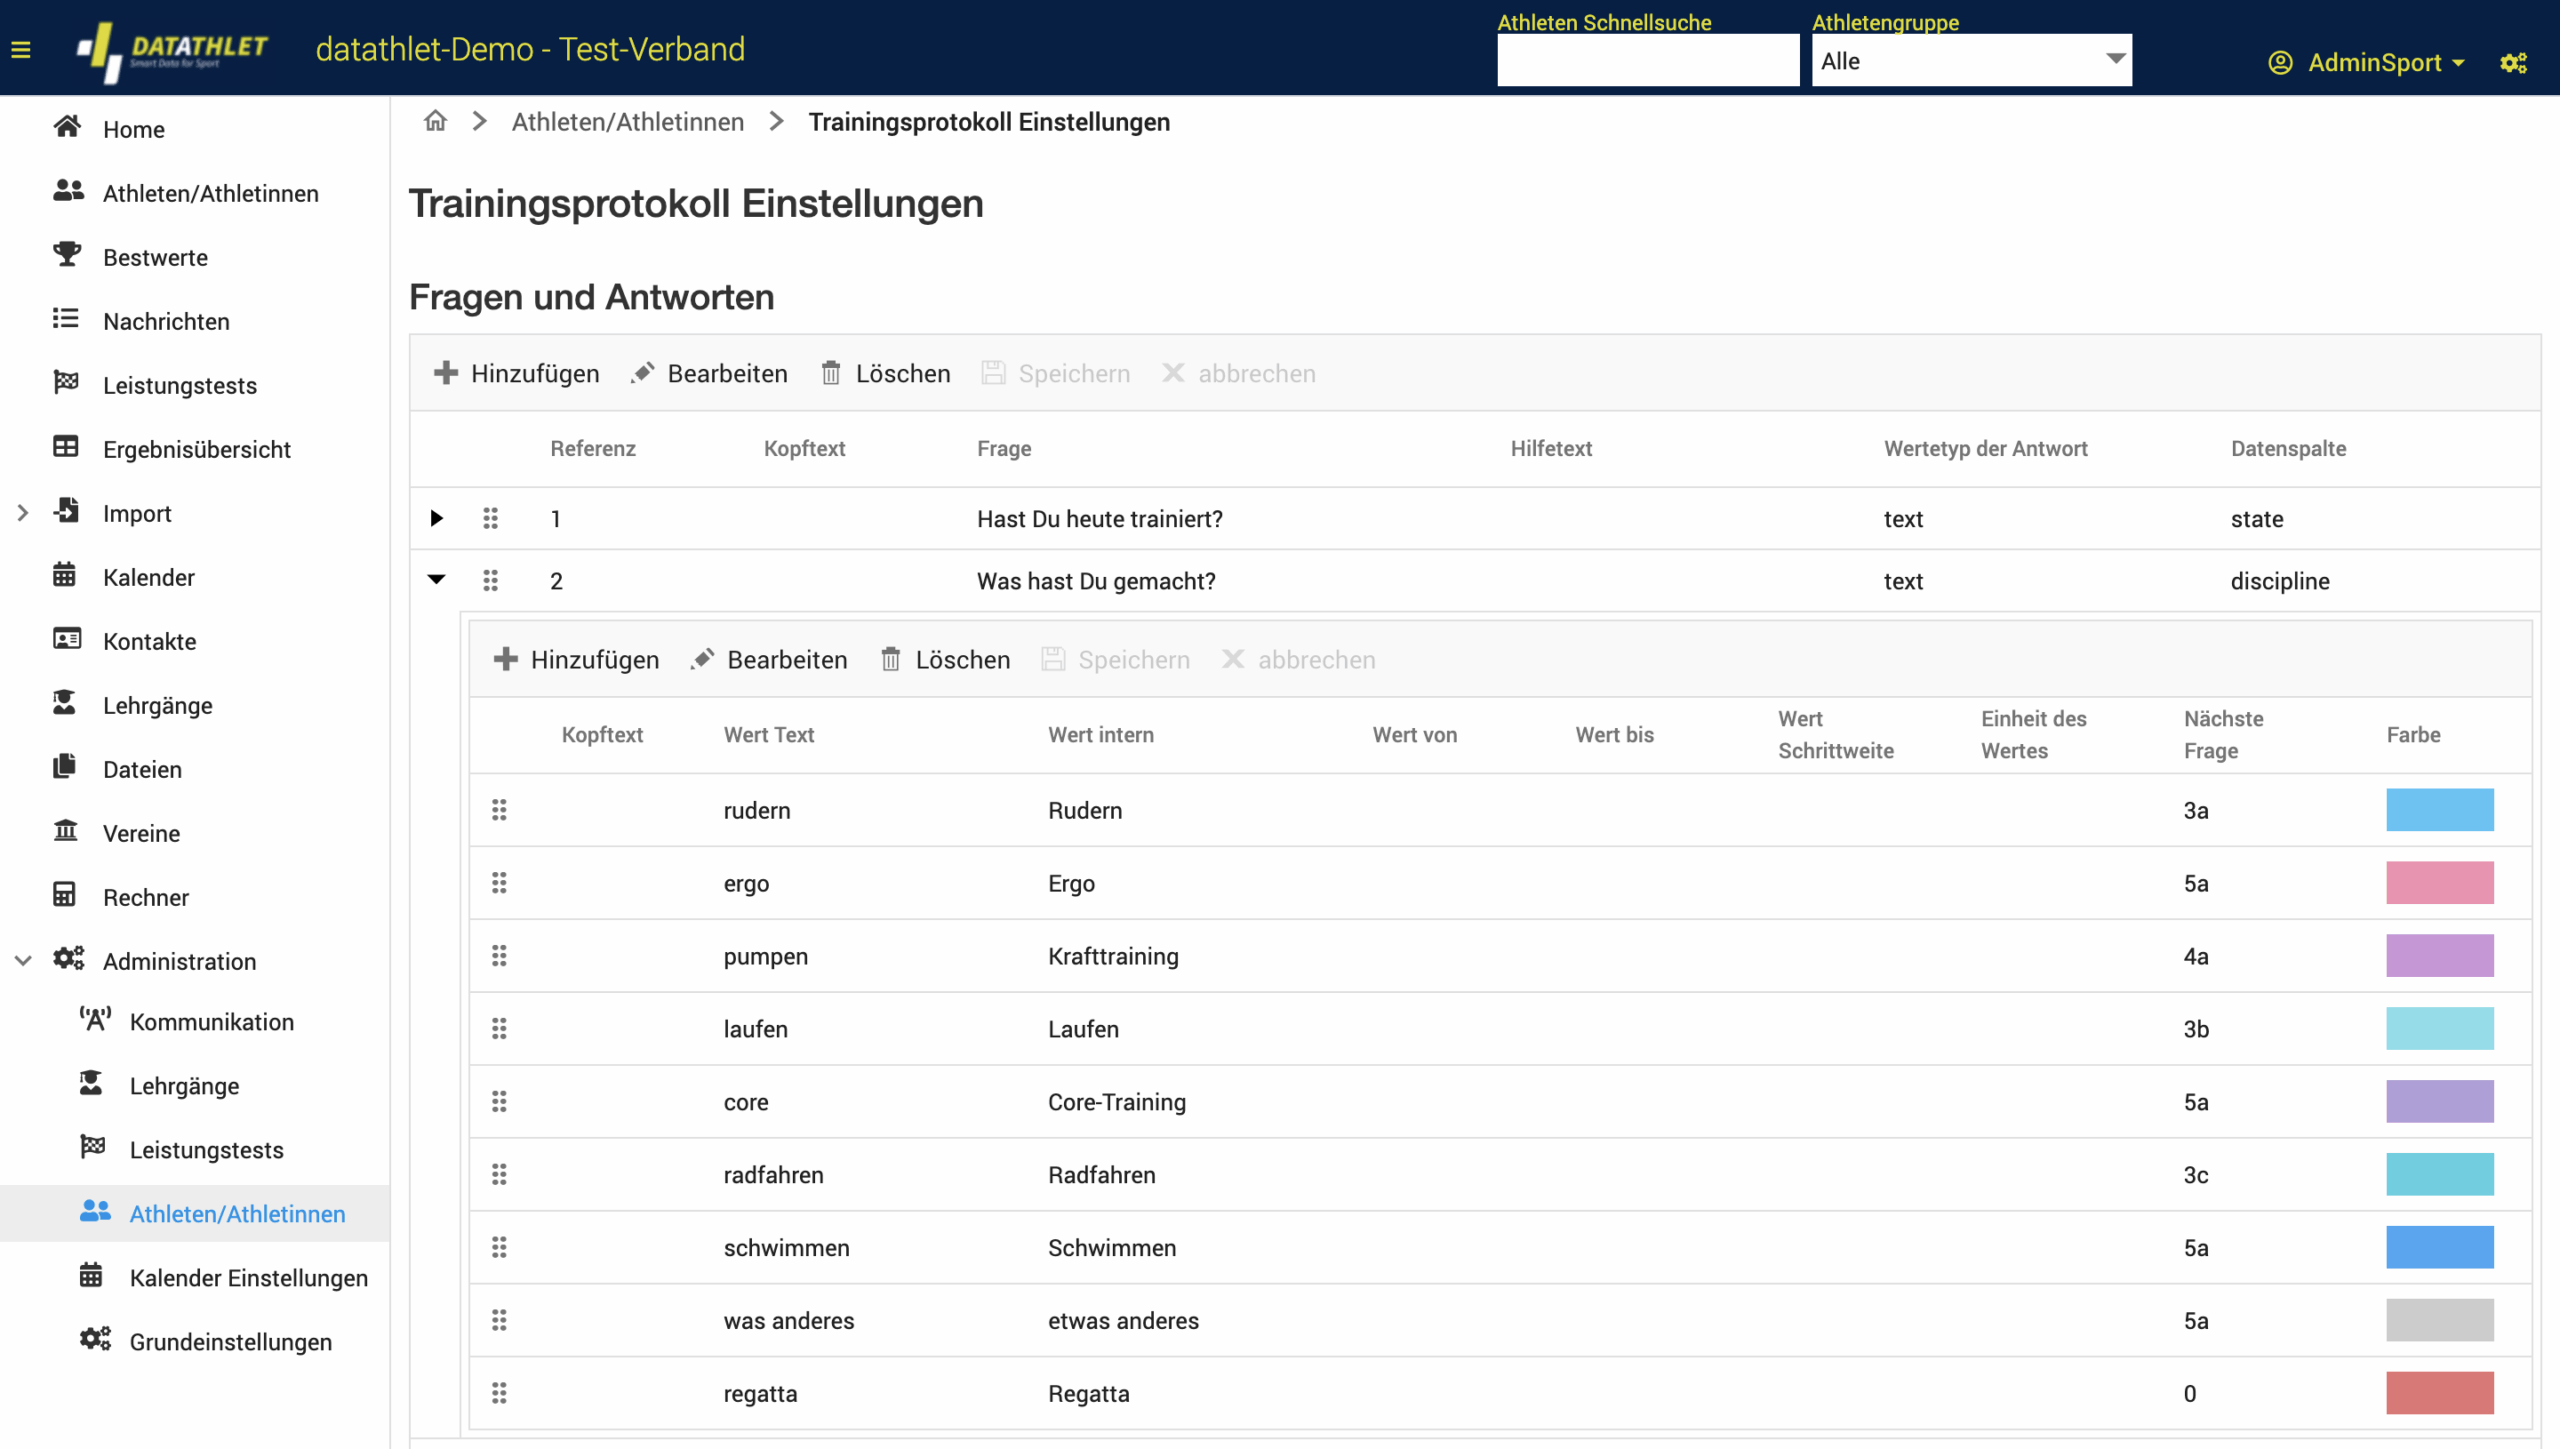Sort by Referenz column header
Viewport: 2560px width, 1449px height.
[x=593, y=449]
